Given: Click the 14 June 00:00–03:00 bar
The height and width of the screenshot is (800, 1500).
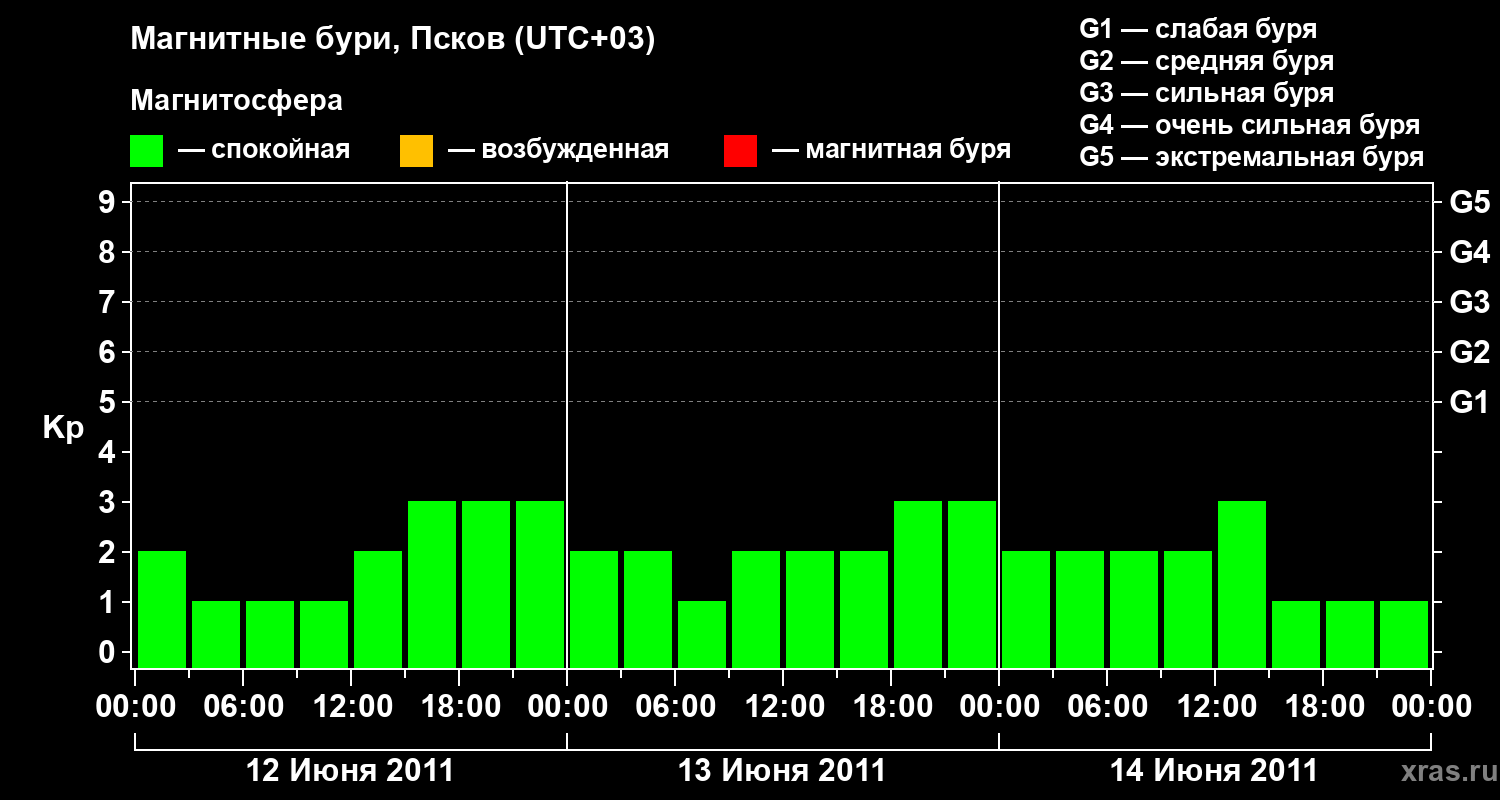Looking at the screenshot, I should [1026, 609].
